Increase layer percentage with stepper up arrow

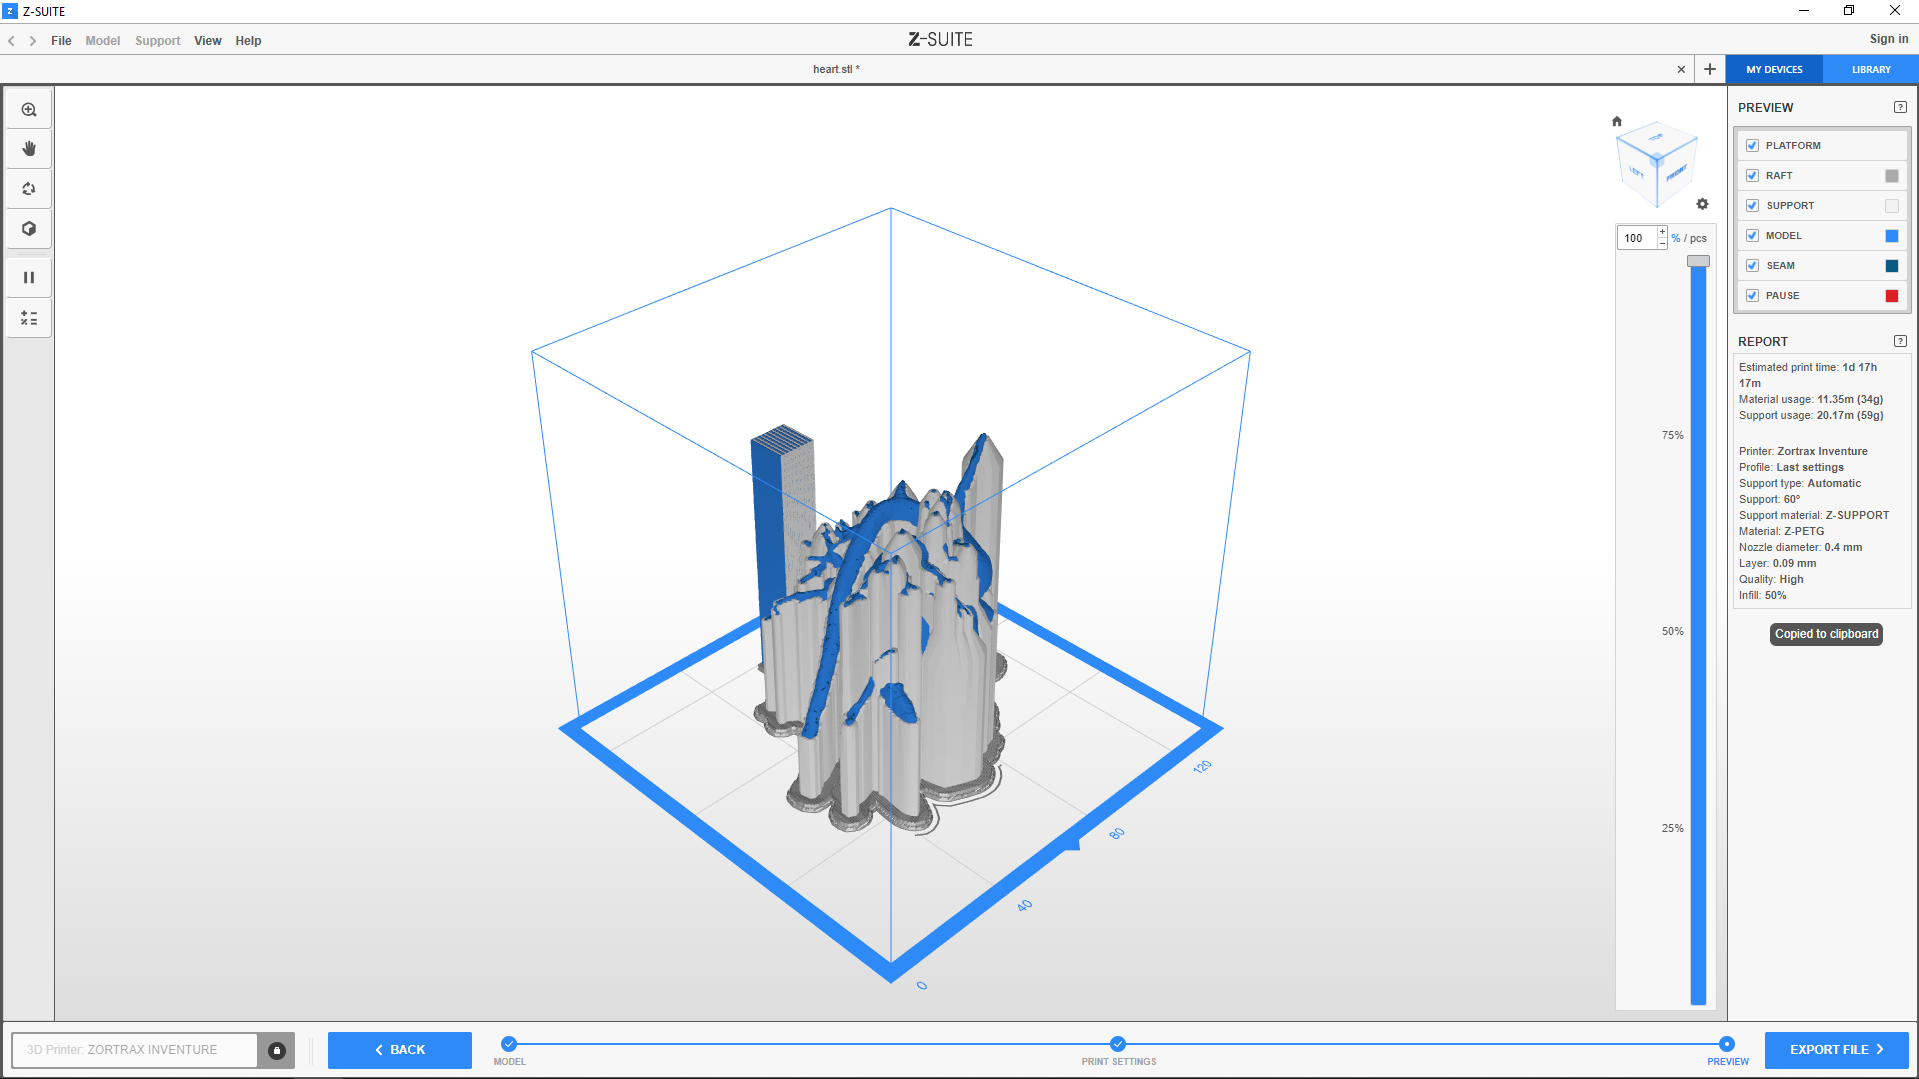[1662, 233]
